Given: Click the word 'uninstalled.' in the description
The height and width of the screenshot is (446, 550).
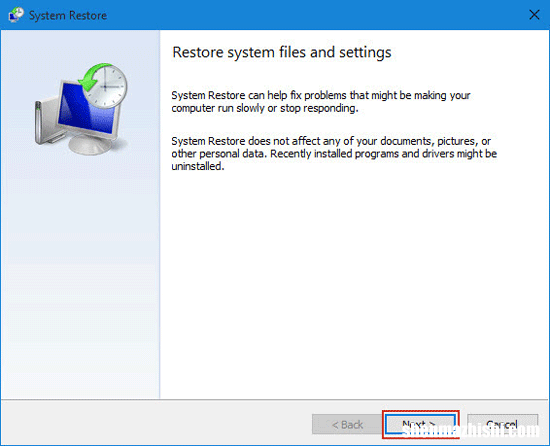Looking at the screenshot, I should coord(197,166).
